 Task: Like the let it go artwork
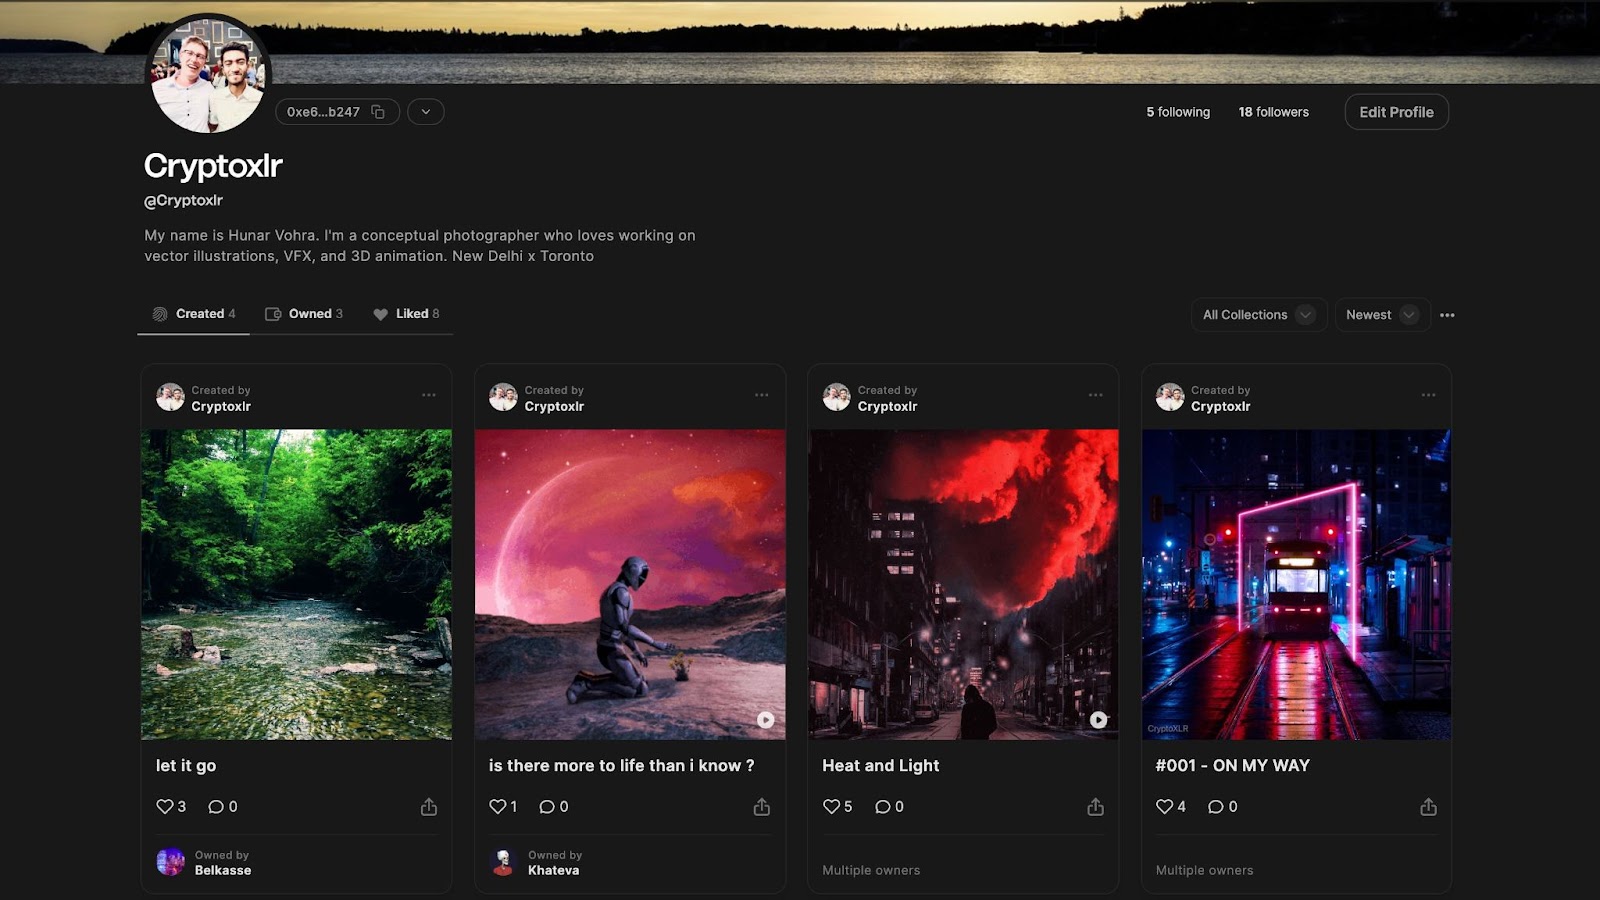165,806
